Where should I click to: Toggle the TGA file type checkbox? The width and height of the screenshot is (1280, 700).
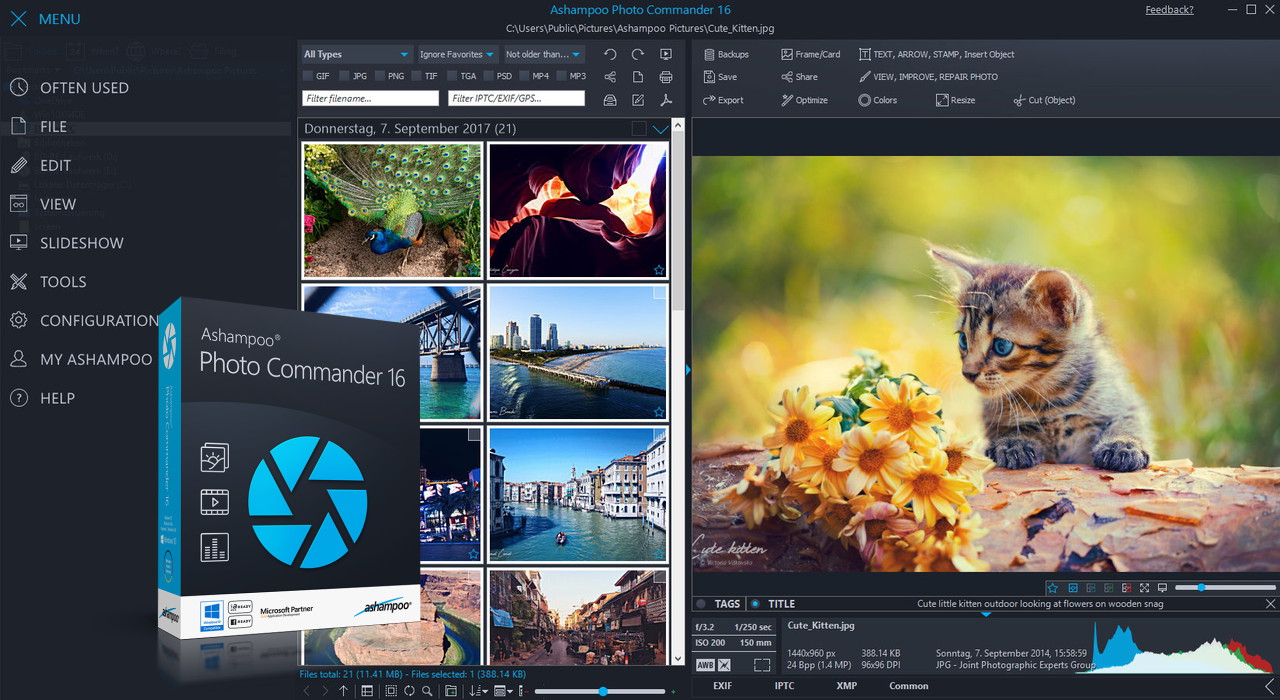coord(452,76)
